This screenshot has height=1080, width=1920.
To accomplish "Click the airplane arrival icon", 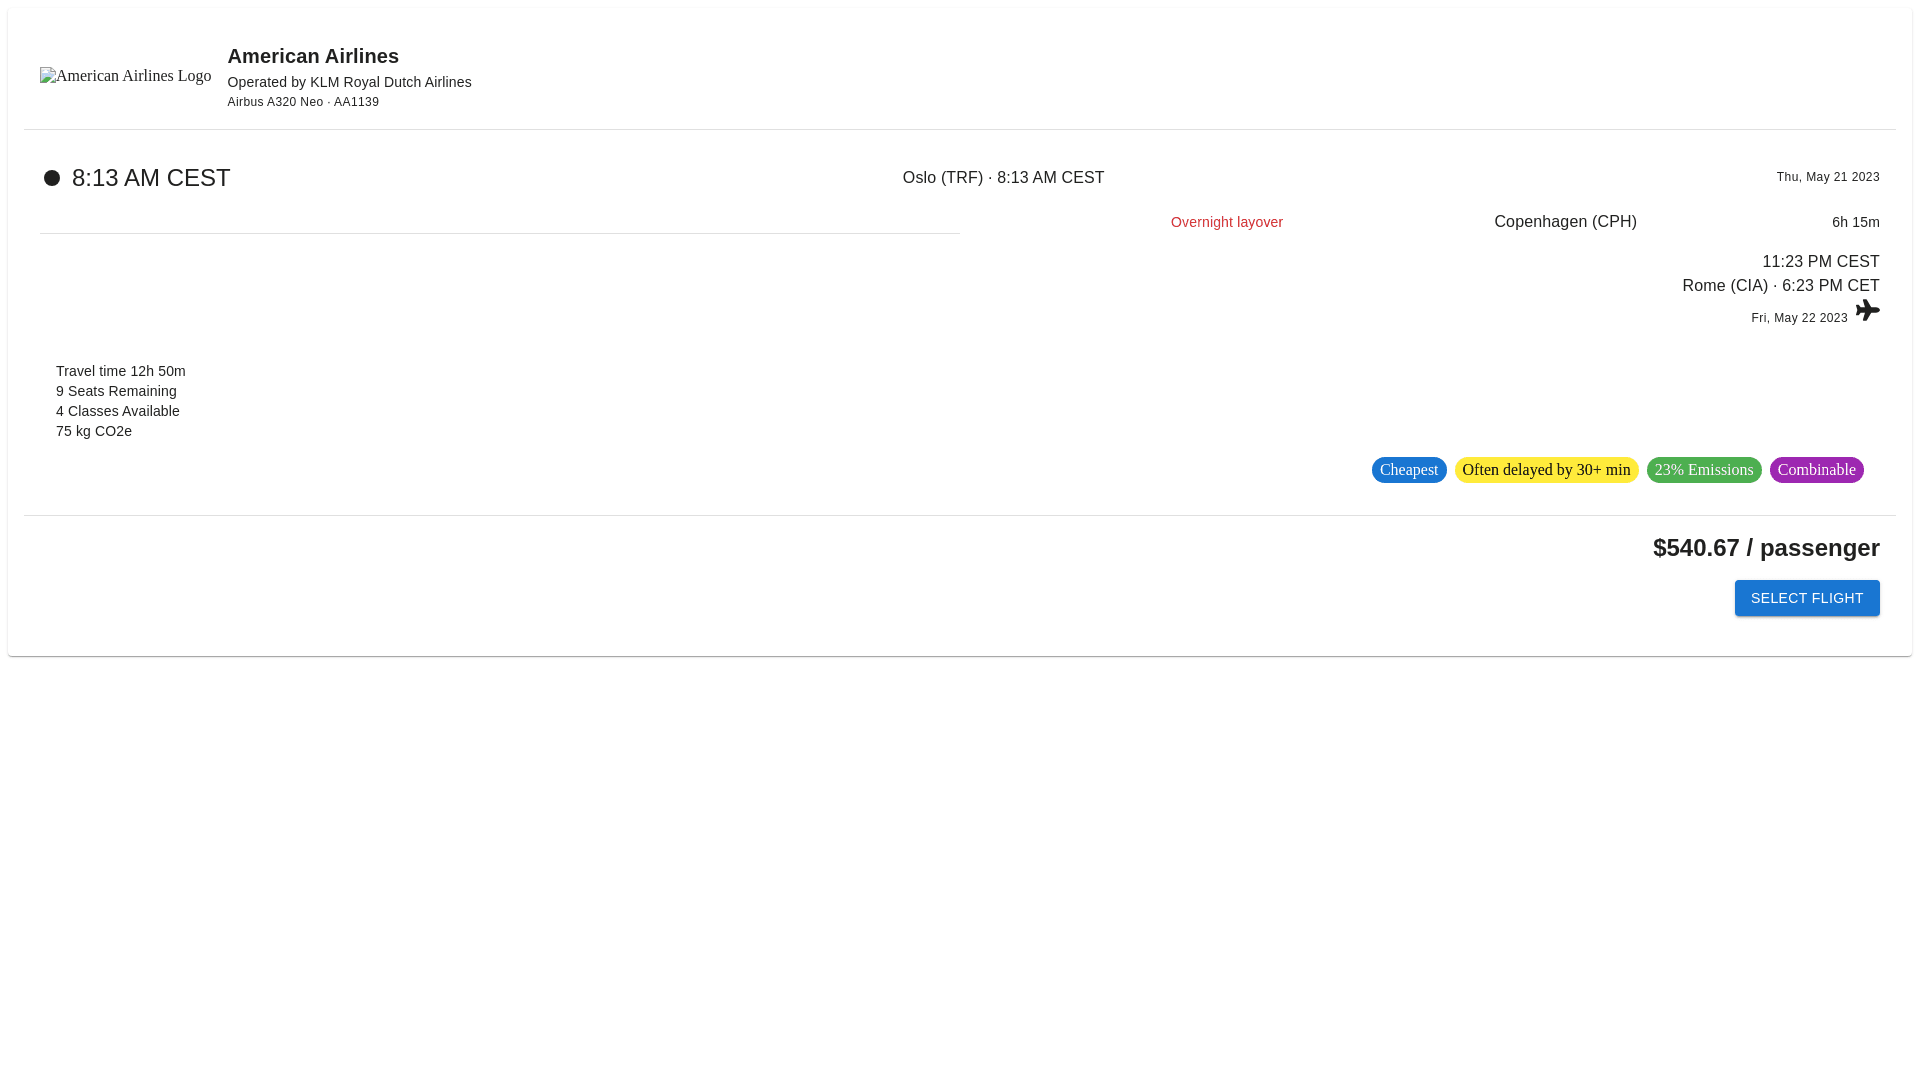I will 1867,310.
